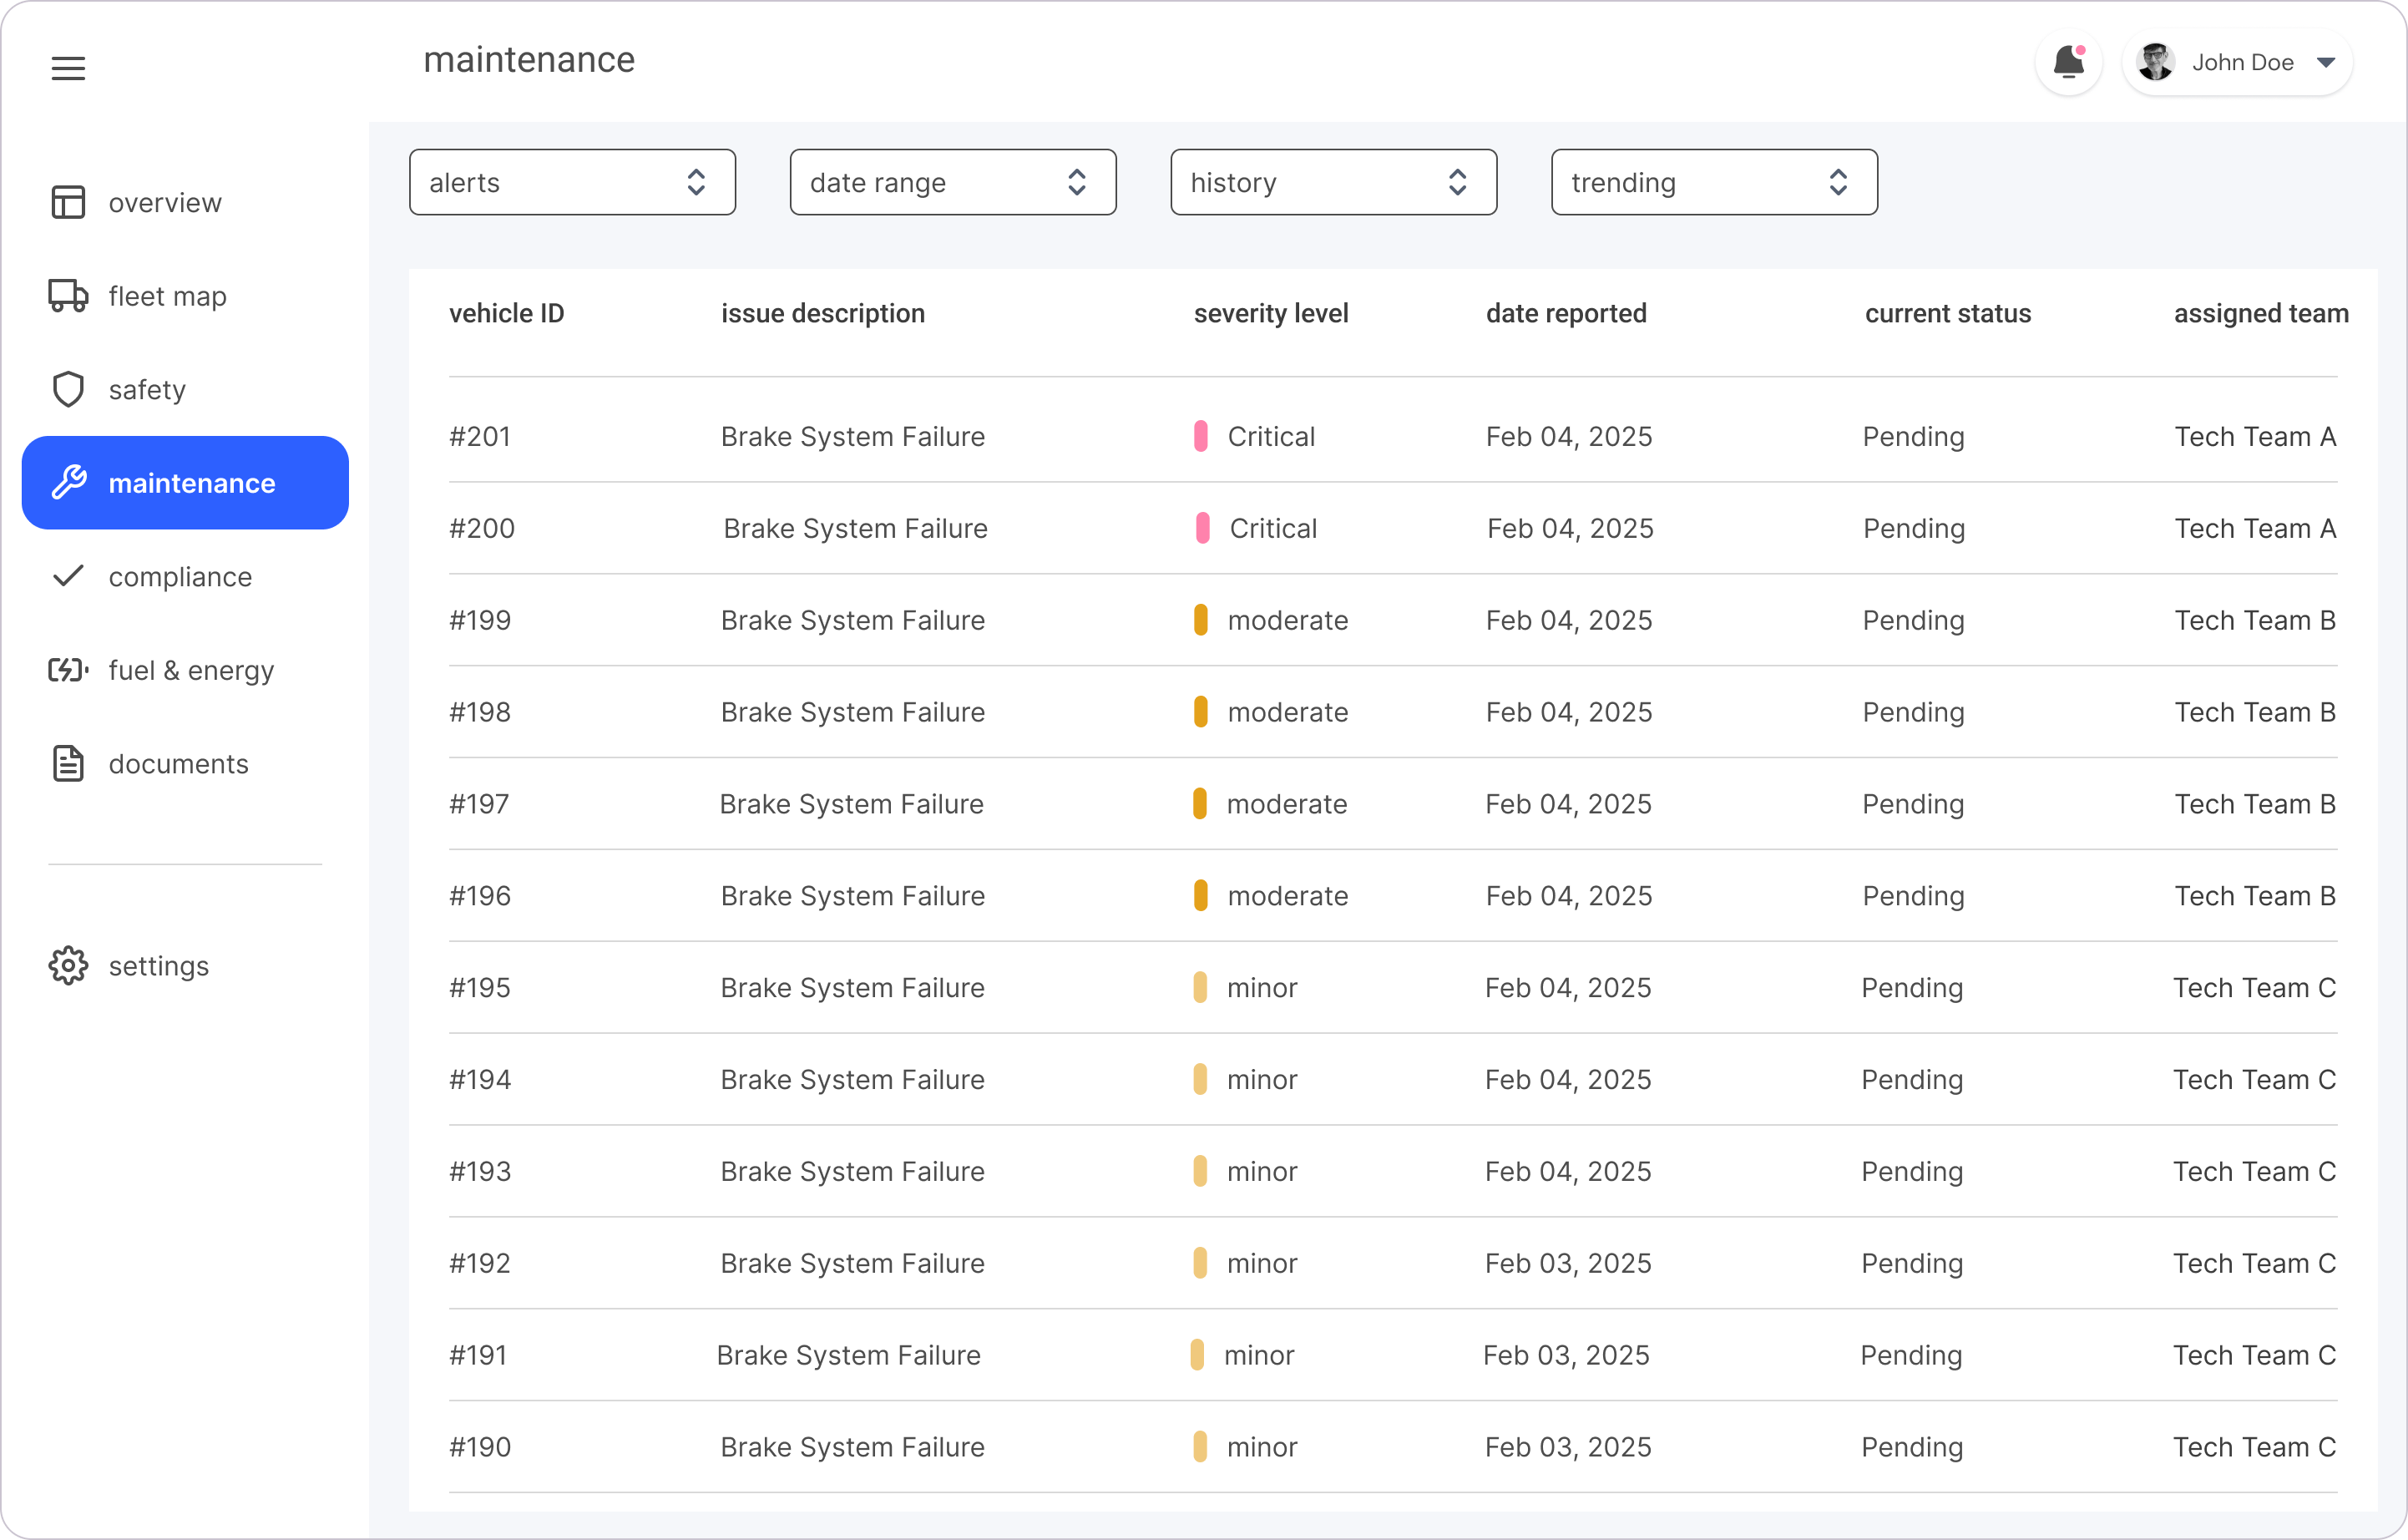Expand the John Doe account arrow

pos(2326,63)
